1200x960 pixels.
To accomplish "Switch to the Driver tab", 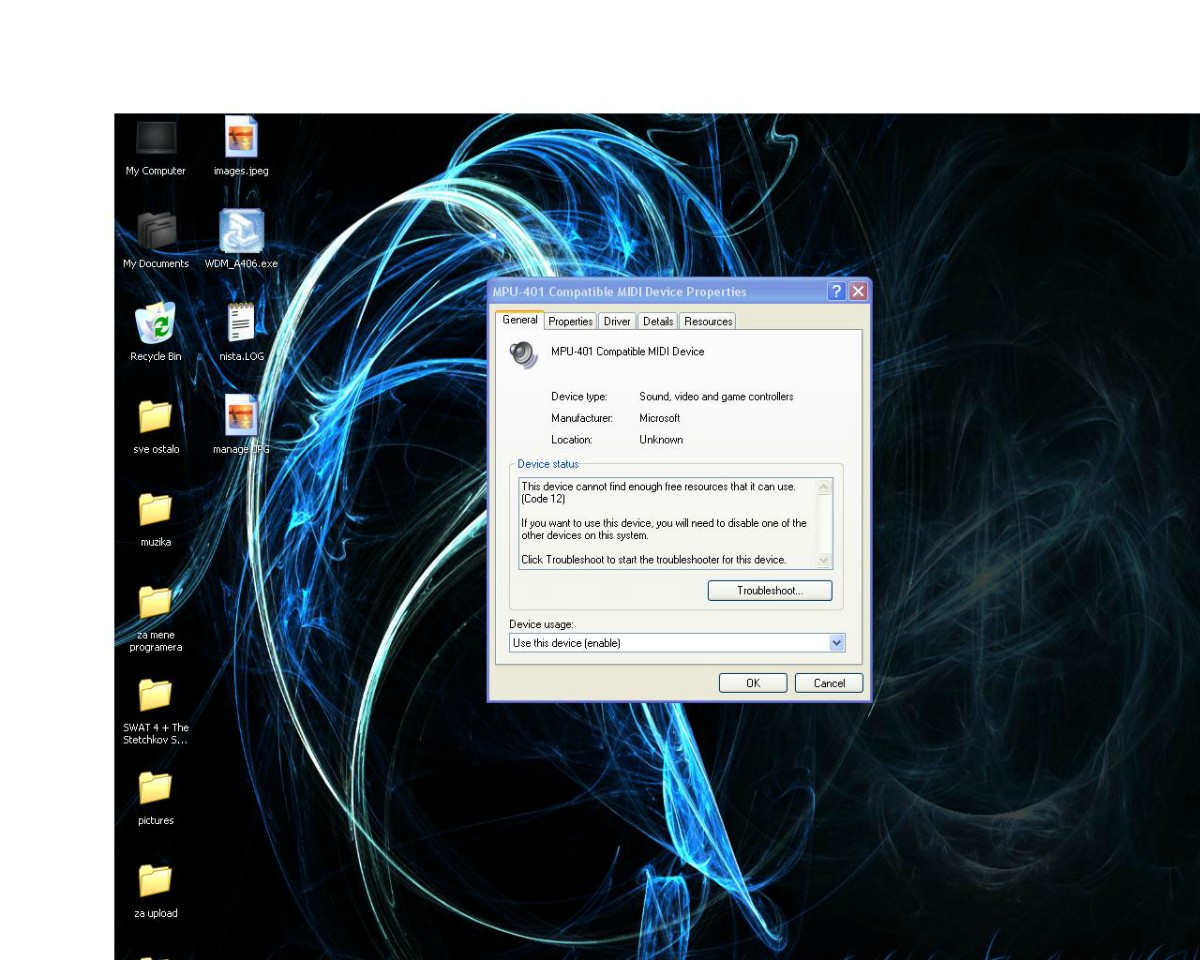I will pyautogui.click(x=617, y=321).
